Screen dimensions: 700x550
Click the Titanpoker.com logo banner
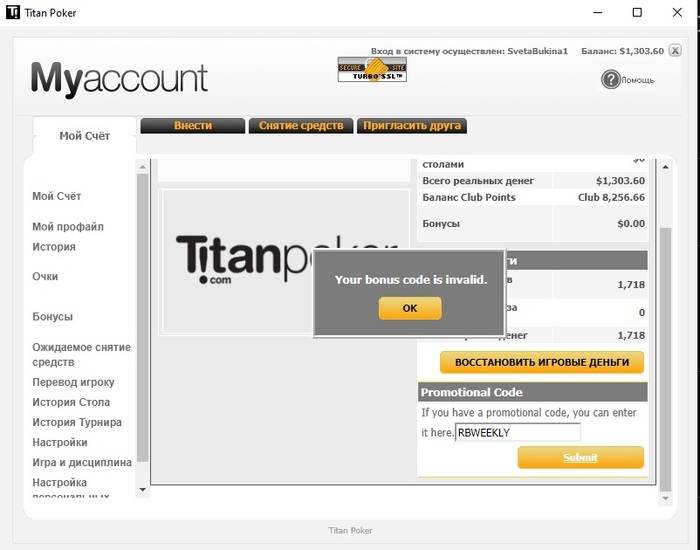(284, 262)
